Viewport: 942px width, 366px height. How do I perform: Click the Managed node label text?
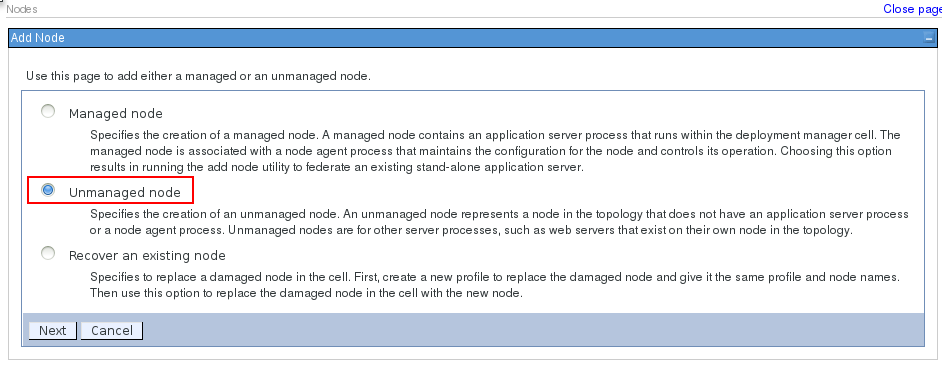click(115, 114)
